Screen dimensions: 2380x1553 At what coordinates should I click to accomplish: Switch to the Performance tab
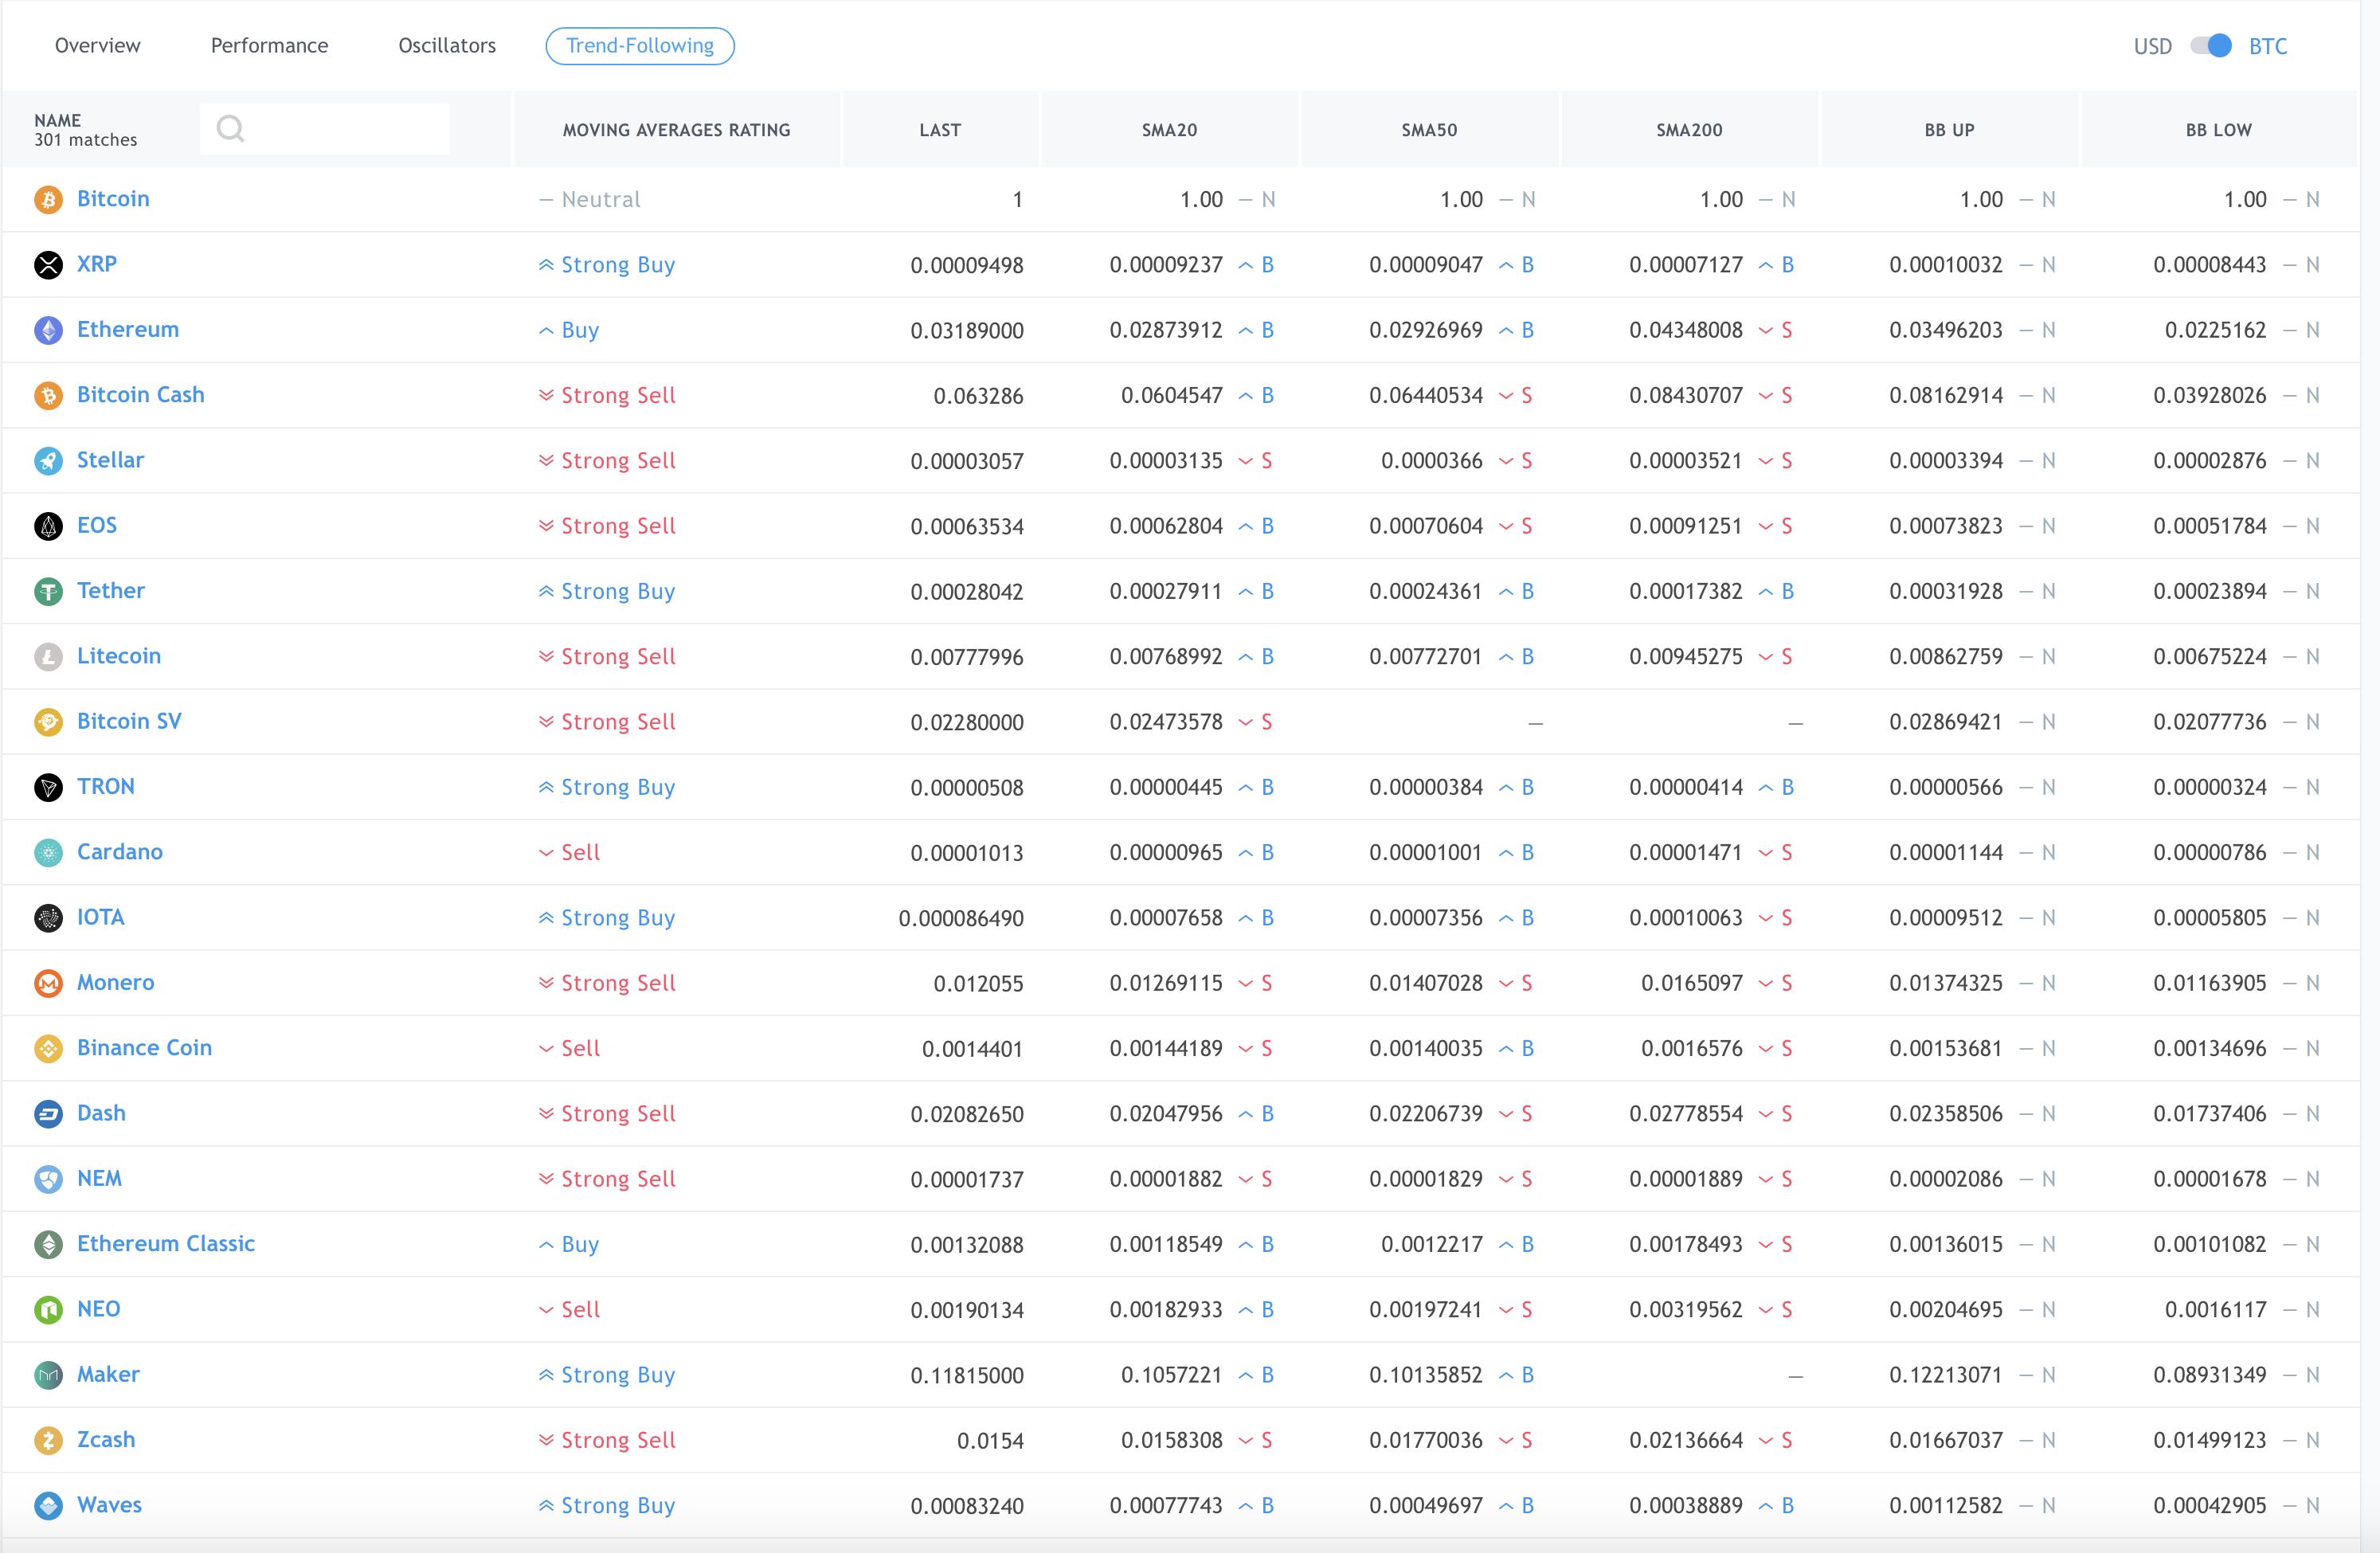point(269,46)
